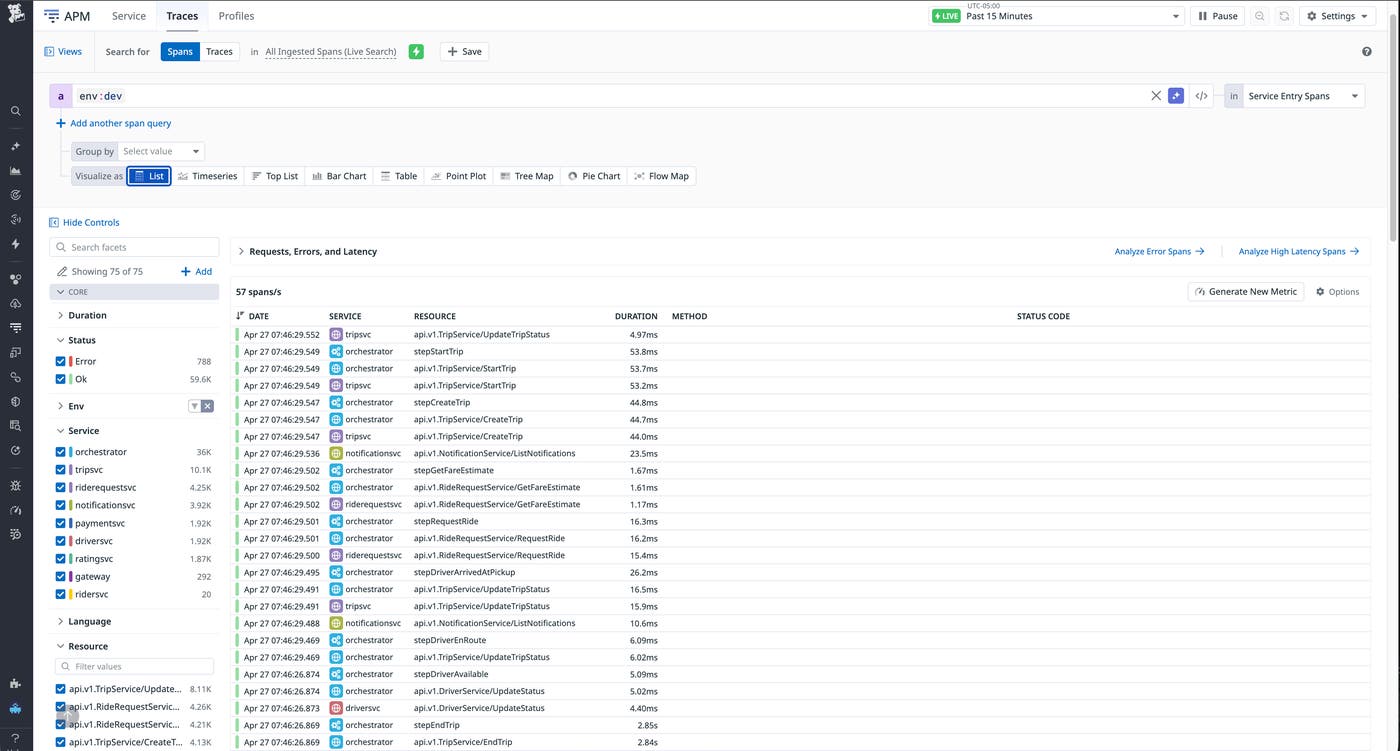Click the service icon on the driversvc row

(x=336, y=708)
